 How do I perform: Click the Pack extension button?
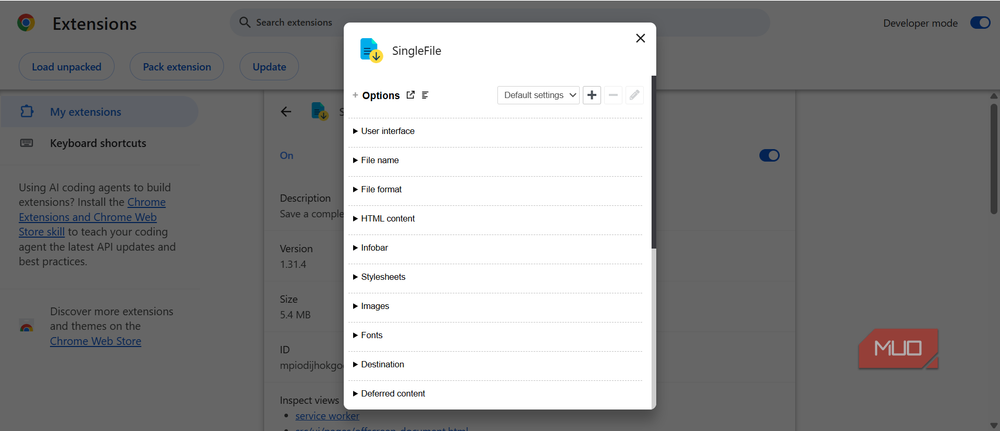(177, 67)
